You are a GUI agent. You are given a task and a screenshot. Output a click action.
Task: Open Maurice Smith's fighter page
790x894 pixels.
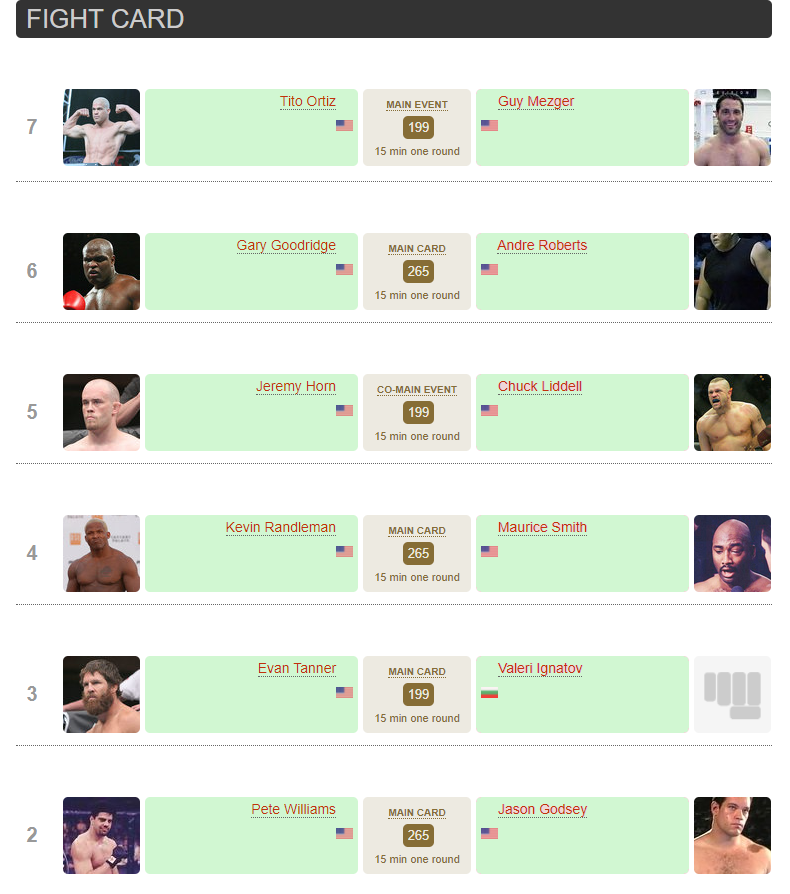pos(542,528)
